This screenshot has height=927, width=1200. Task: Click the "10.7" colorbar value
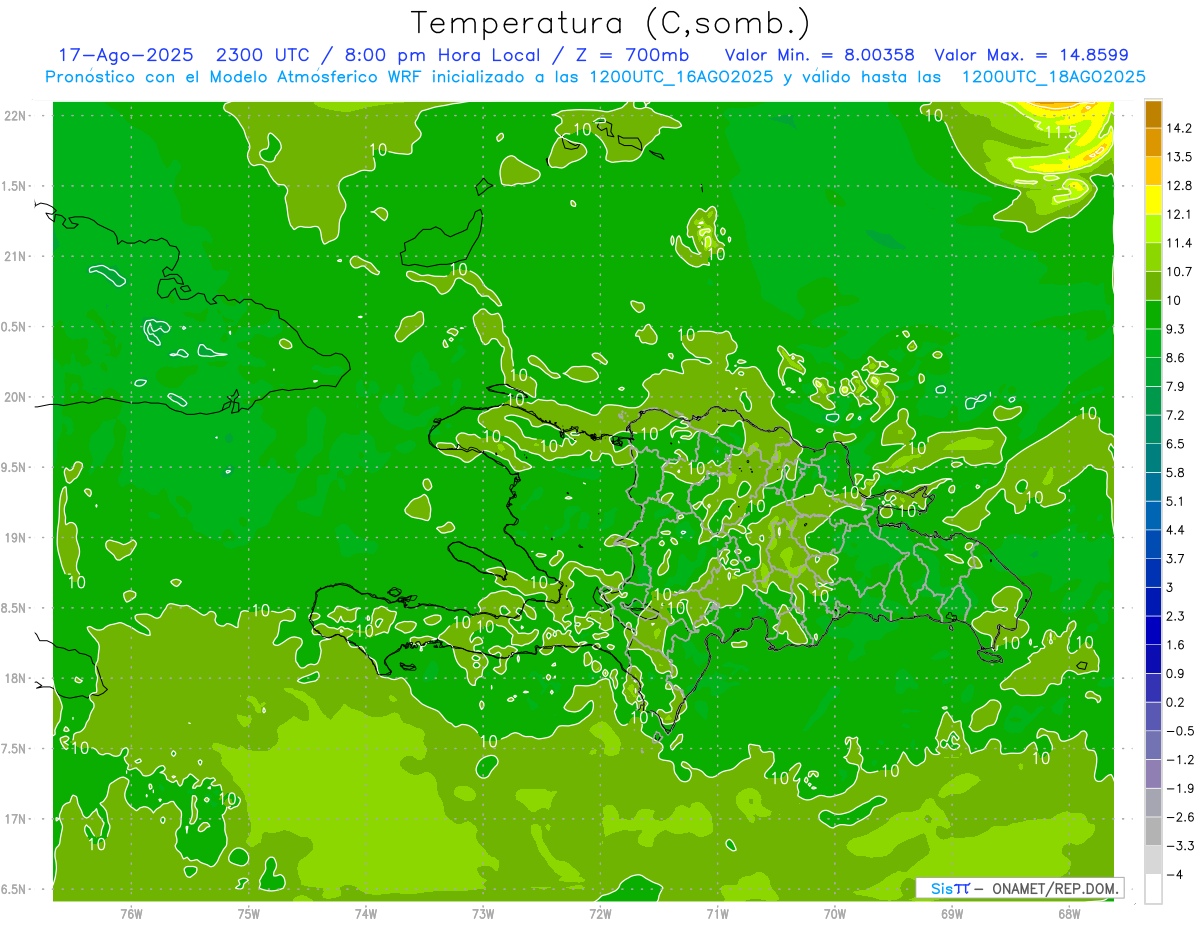point(1179,271)
